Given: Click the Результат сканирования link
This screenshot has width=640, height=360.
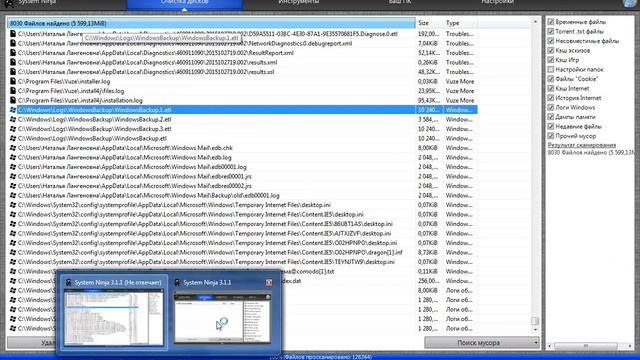Looking at the screenshot, I should click(x=582, y=145).
